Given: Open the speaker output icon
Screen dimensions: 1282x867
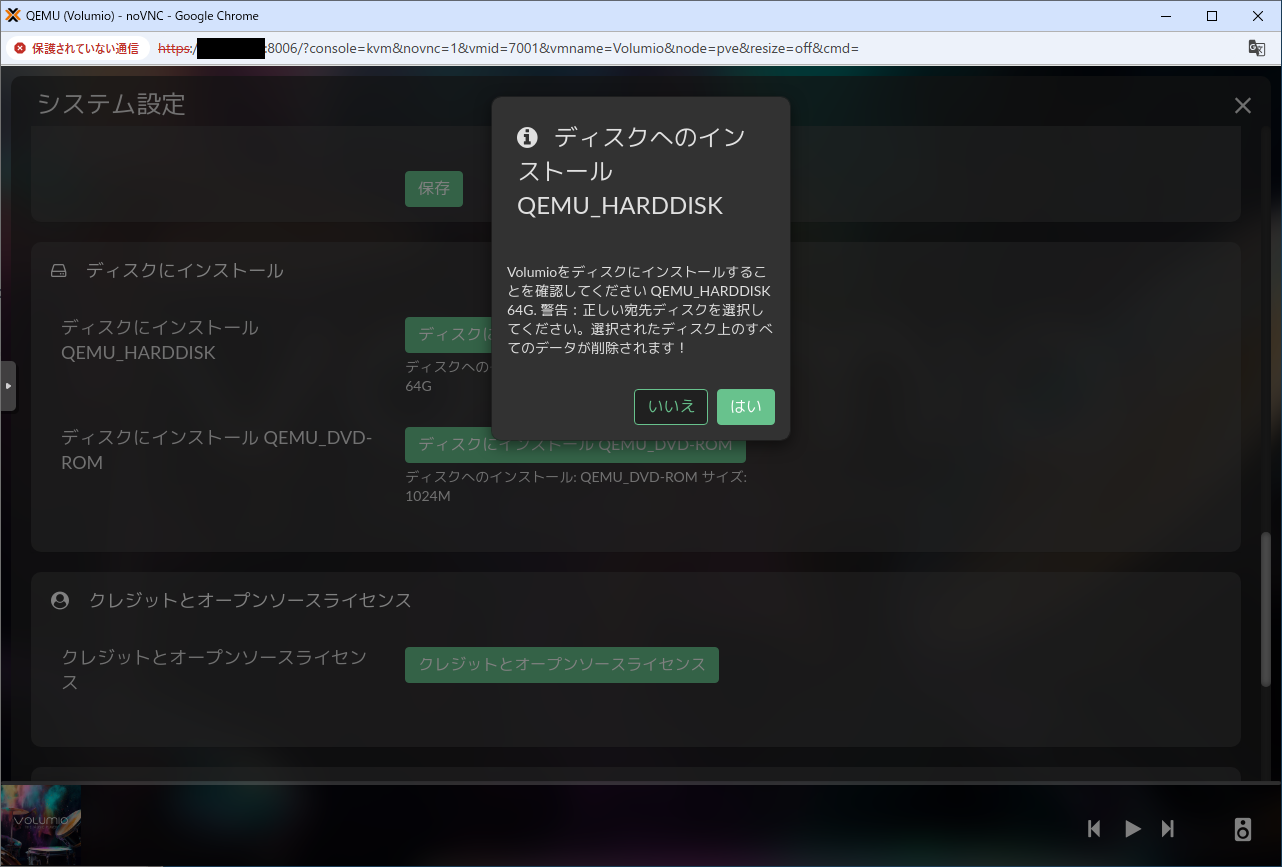Looking at the screenshot, I should pos(1243,829).
